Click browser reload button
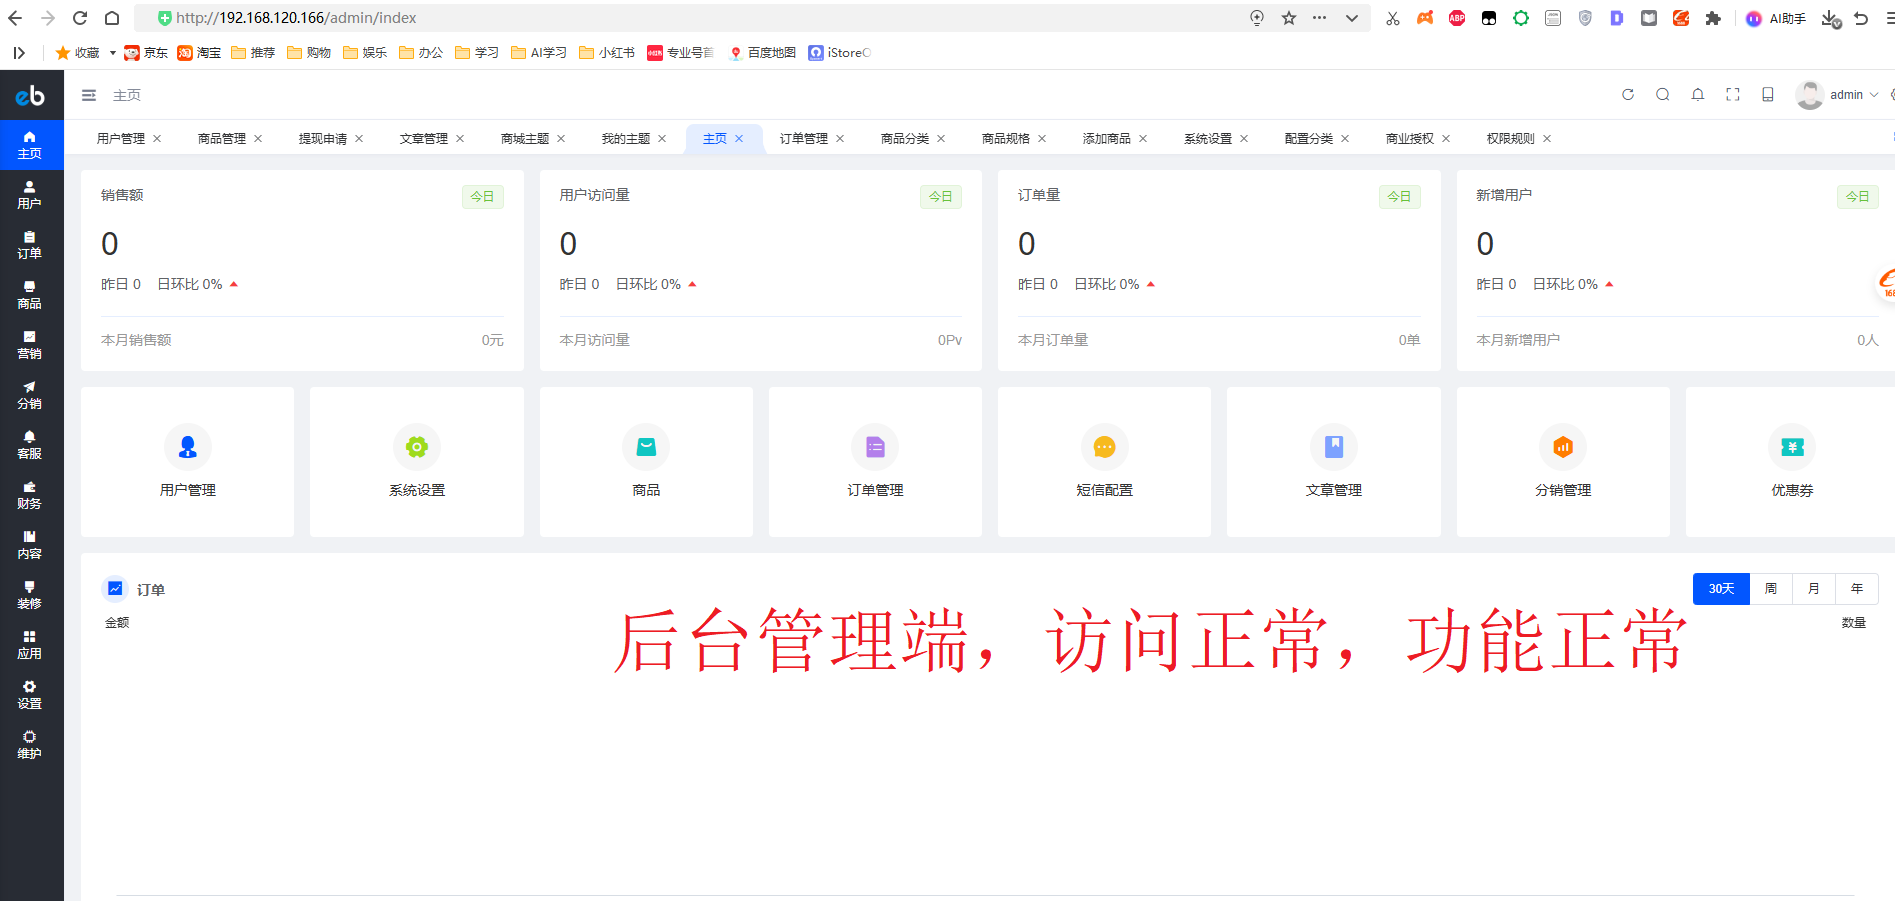1895x901 pixels. tap(80, 18)
